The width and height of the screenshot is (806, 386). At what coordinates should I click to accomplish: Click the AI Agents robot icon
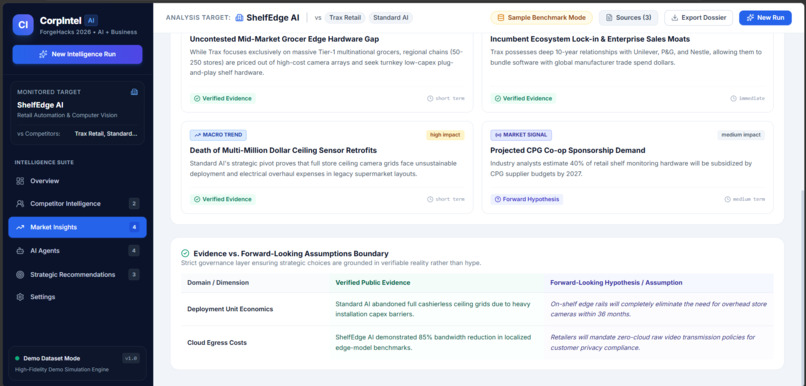pyautogui.click(x=20, y=251)
